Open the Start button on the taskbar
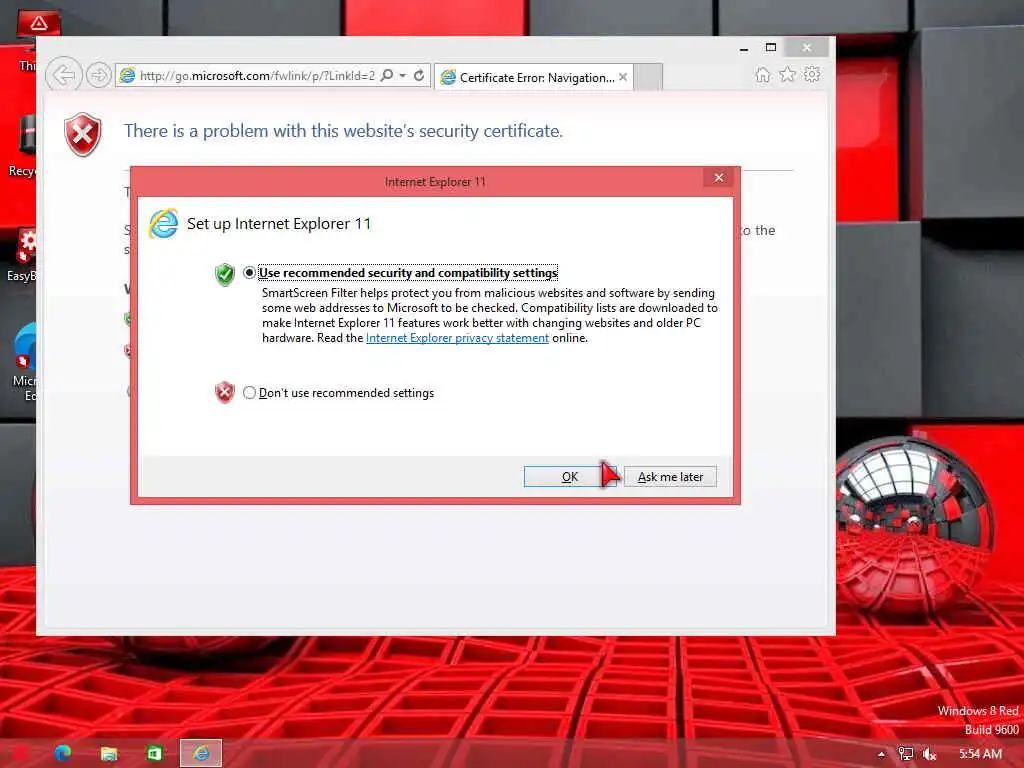 [20, 754]
